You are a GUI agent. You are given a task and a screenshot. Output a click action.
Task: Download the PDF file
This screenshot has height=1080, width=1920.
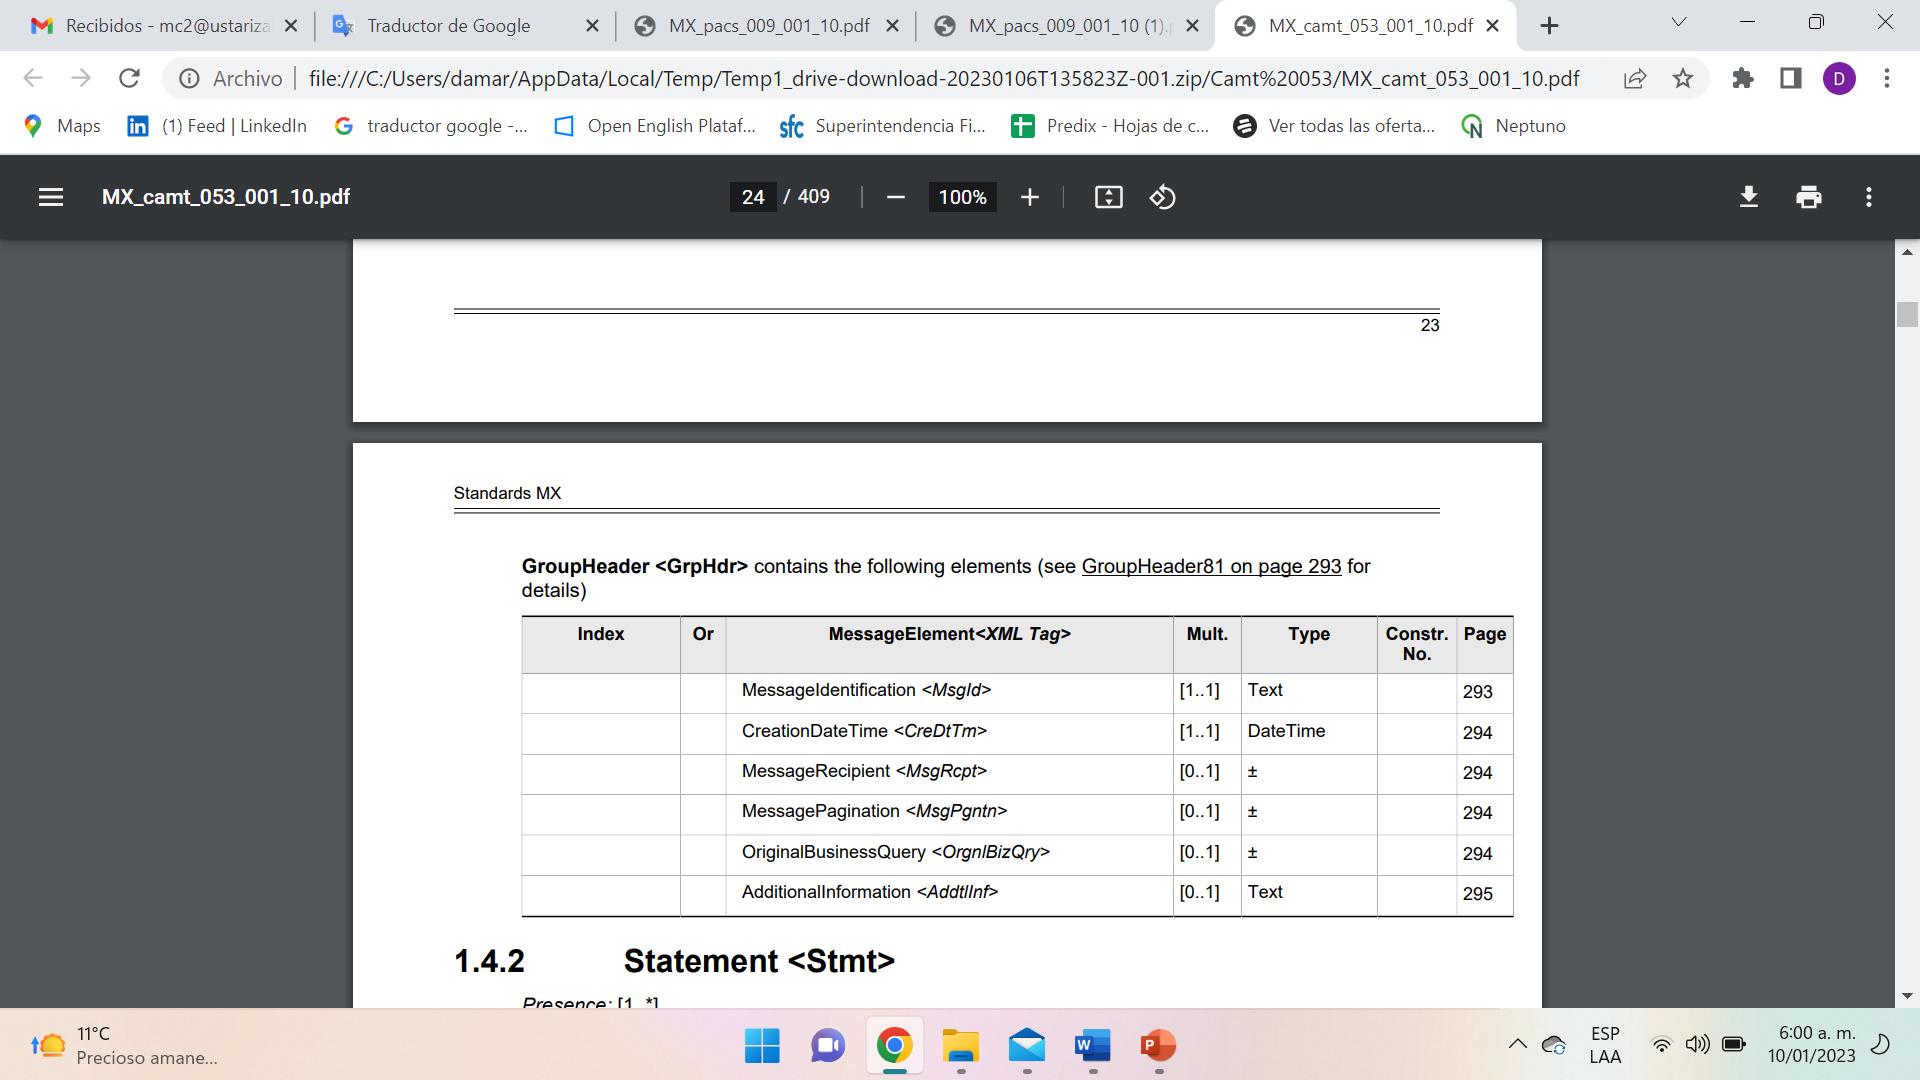point(1748,197)
